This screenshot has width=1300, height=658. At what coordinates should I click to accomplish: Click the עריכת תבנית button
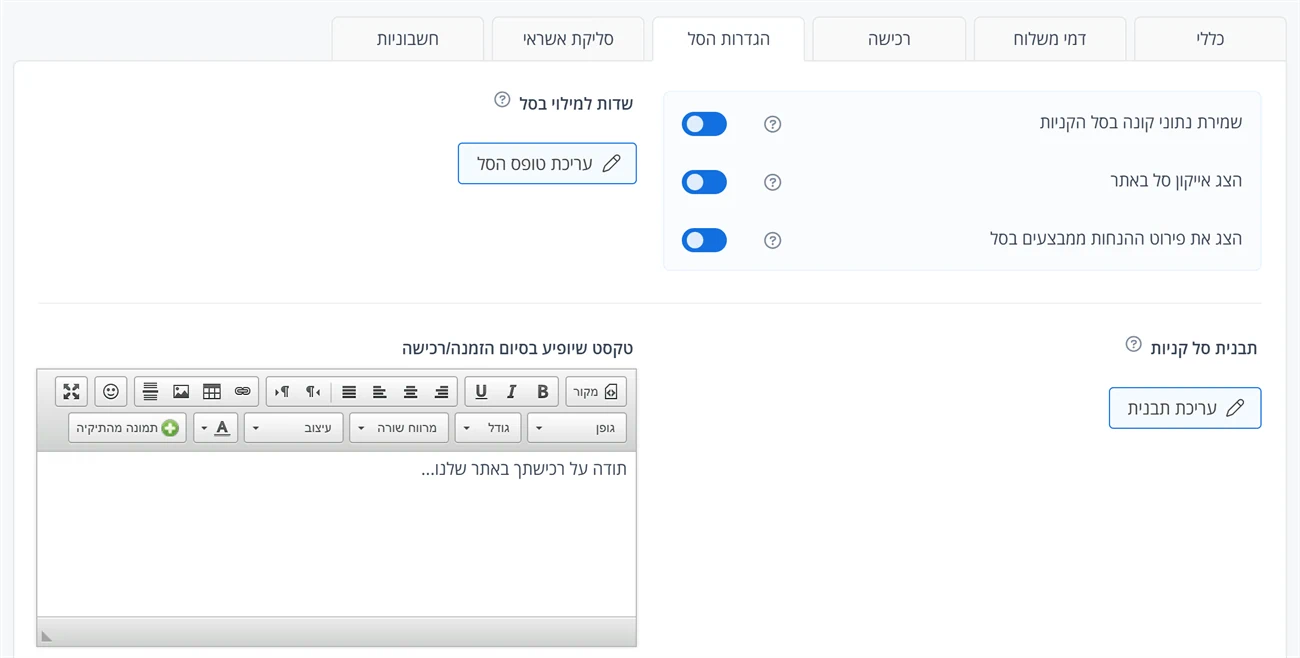coord(1185,408)
